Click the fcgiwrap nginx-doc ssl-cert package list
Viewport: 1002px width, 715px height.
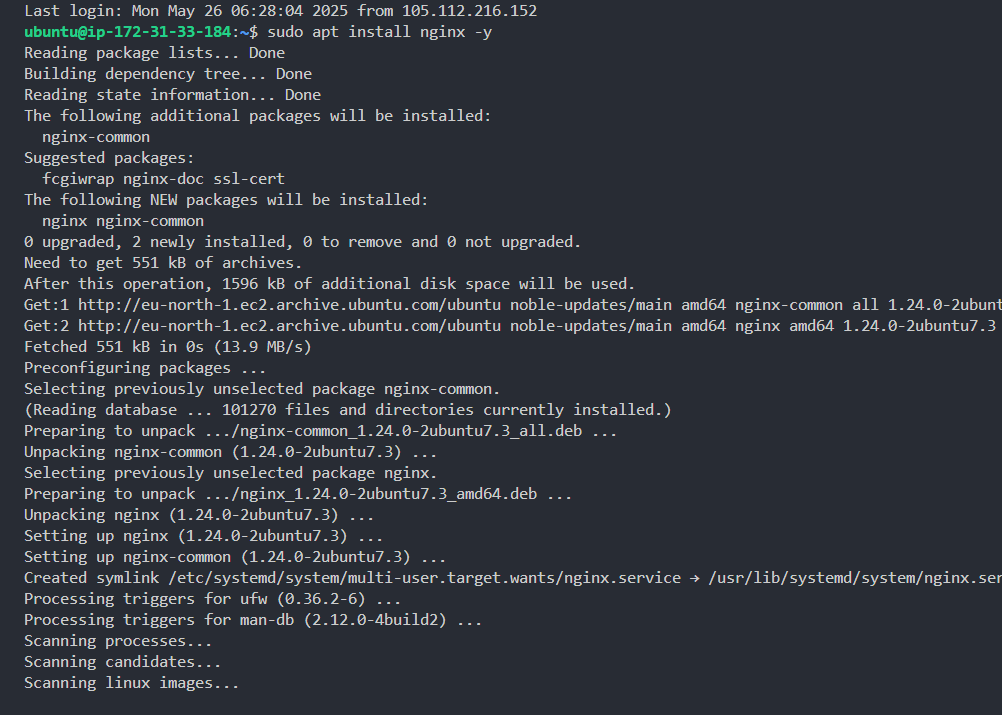pos(163,179)
